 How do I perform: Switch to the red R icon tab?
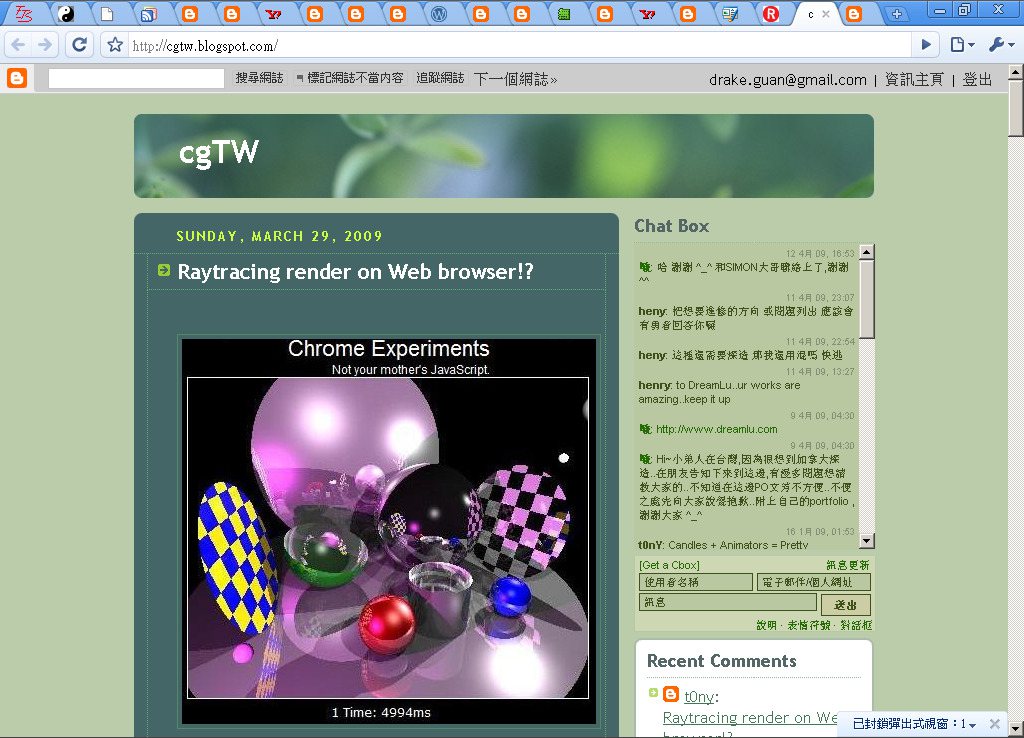tap(771, 14)
